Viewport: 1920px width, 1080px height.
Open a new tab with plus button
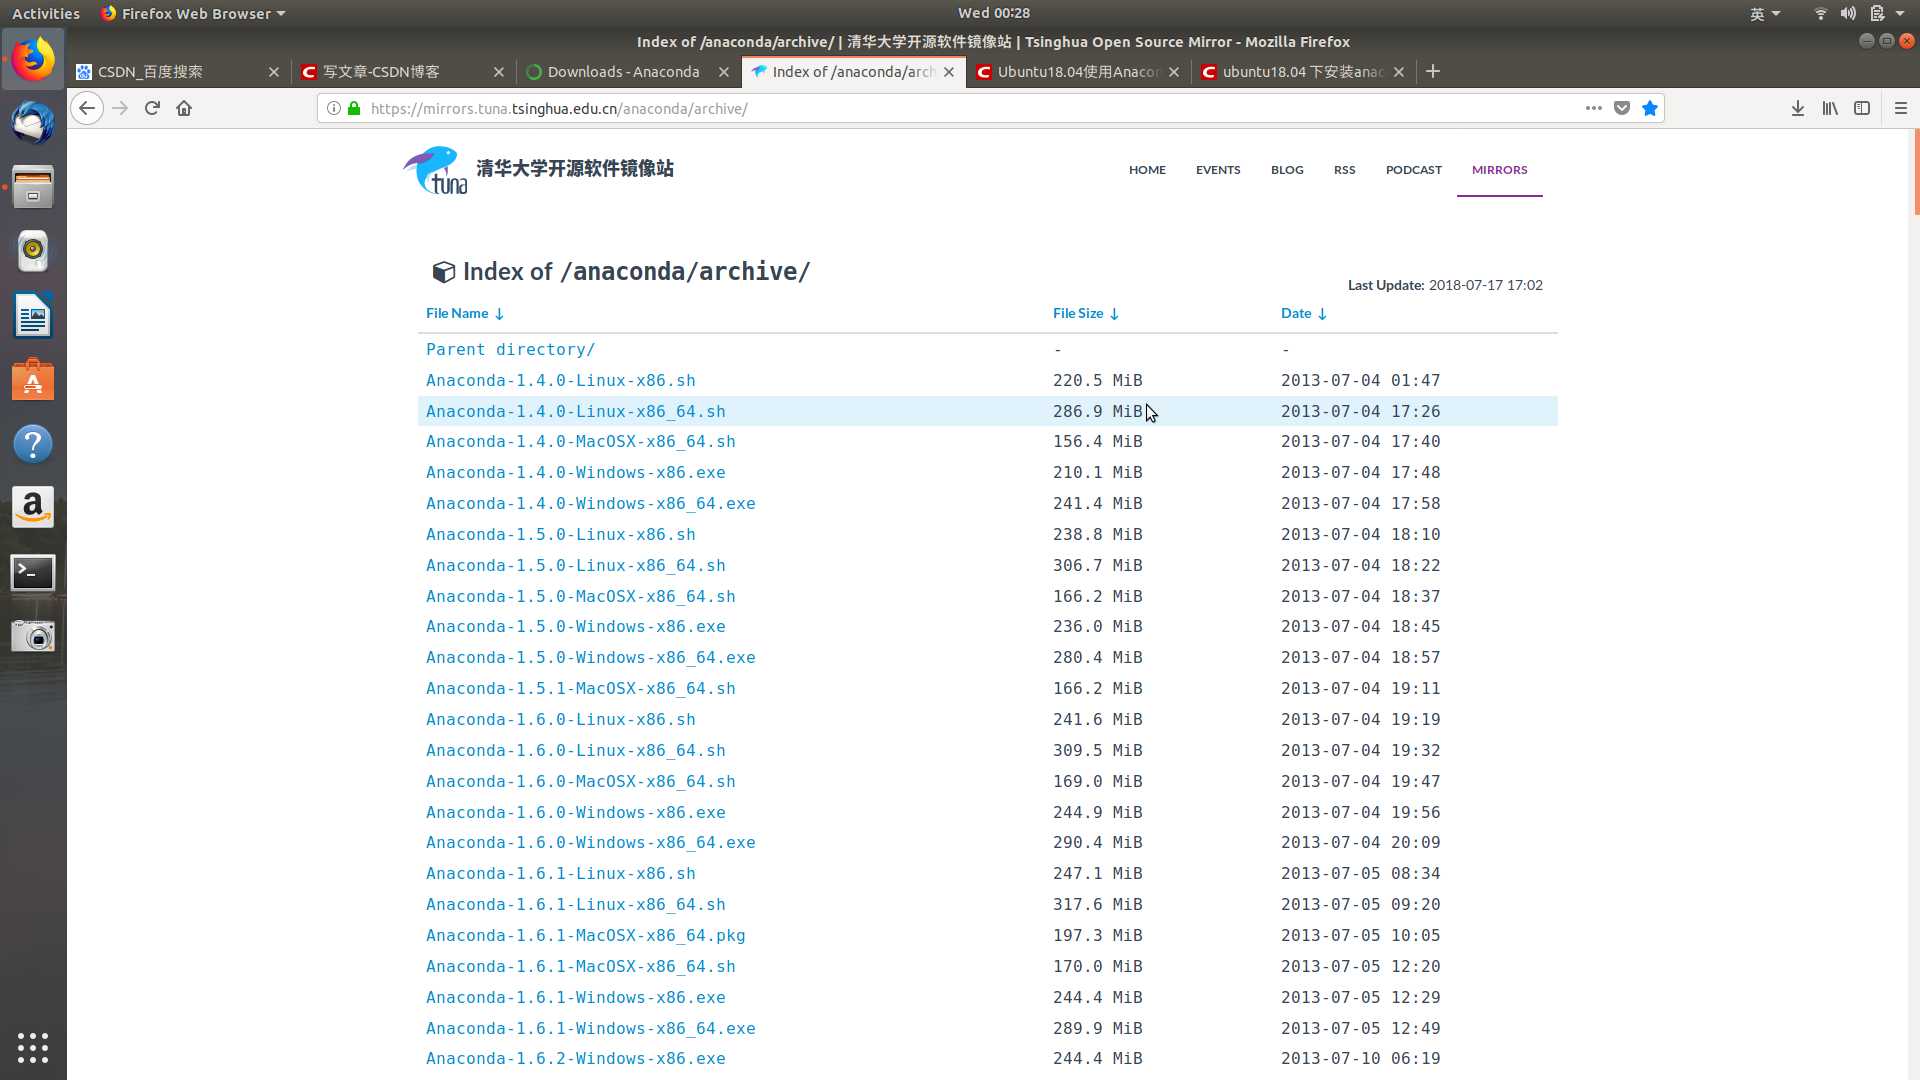[x=1433, y=71]
